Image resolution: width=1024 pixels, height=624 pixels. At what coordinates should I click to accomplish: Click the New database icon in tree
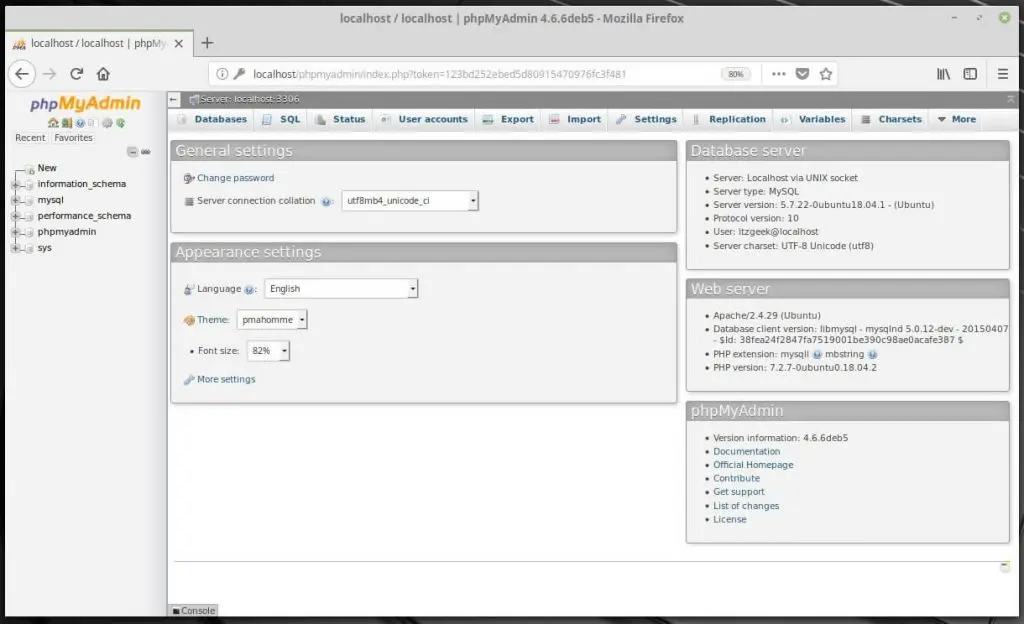tap(29, 170)
